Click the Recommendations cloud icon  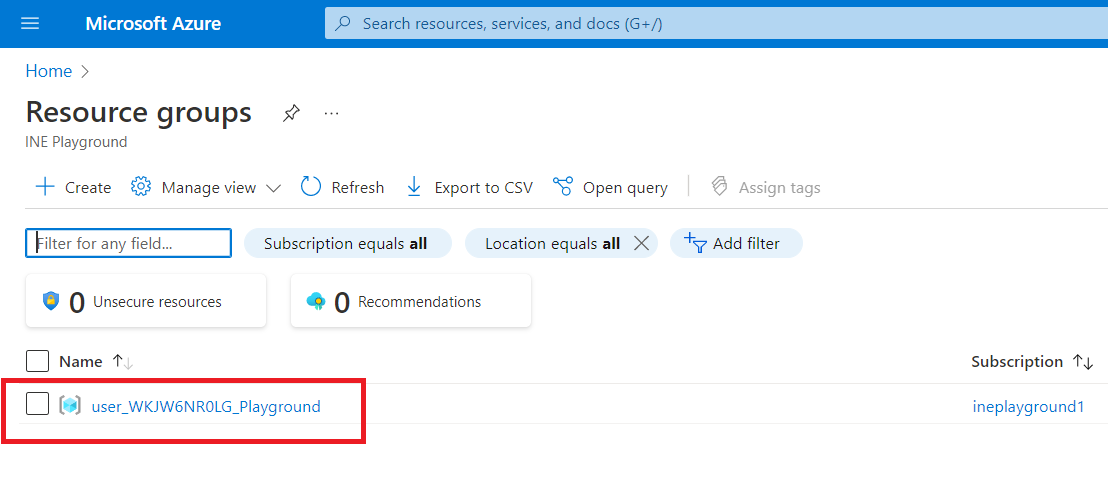(x=316, y=301)
